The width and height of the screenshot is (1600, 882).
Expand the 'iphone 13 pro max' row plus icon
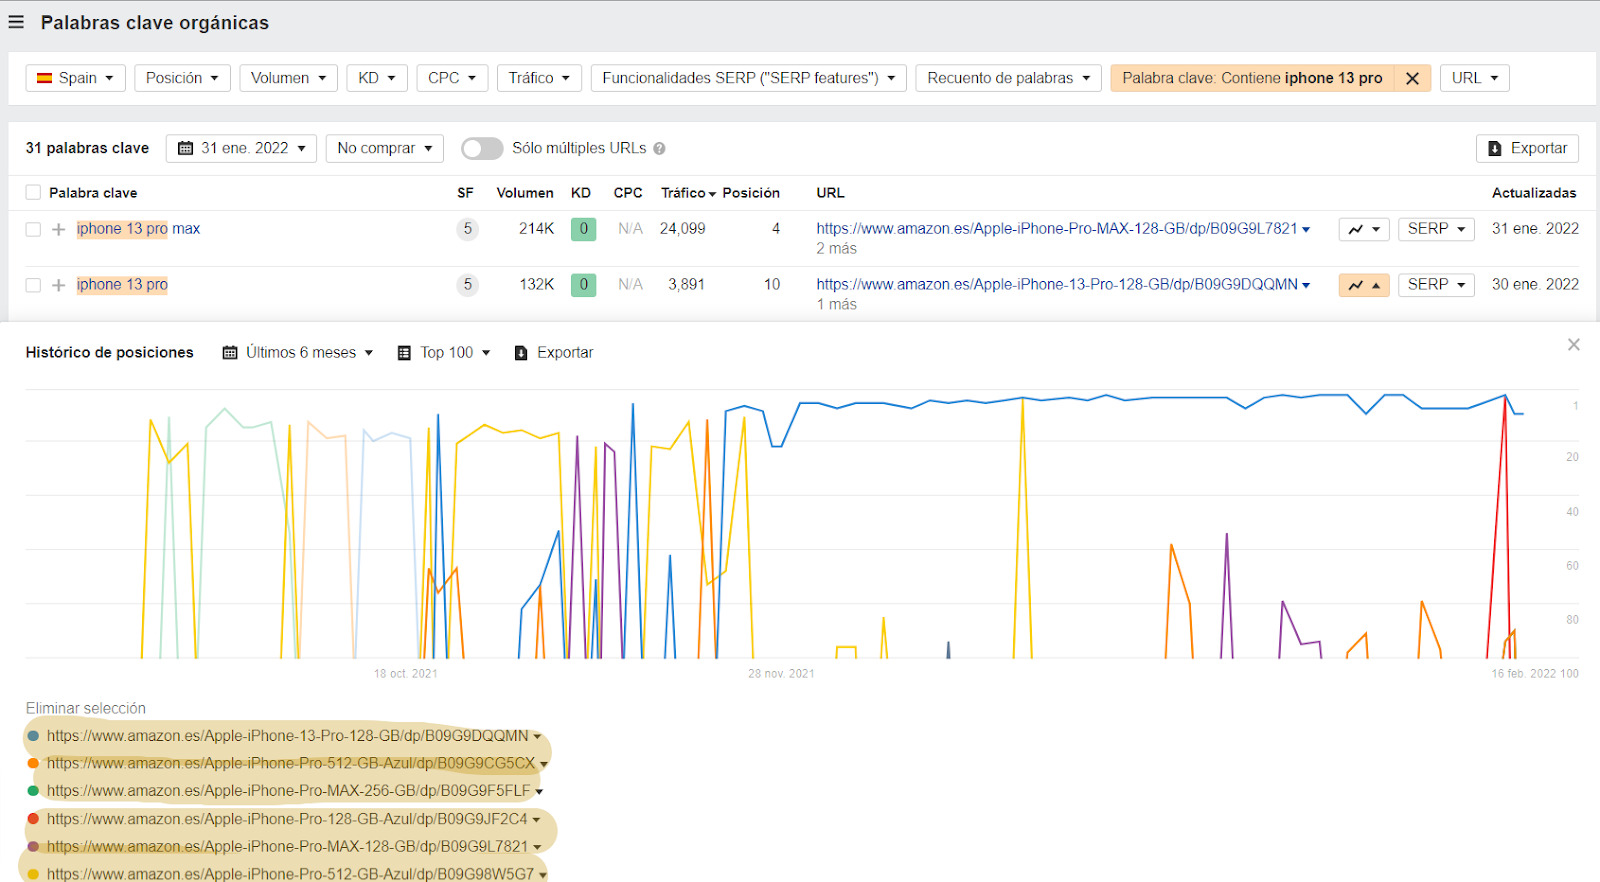pyautogui.click(x=59, y=229)
